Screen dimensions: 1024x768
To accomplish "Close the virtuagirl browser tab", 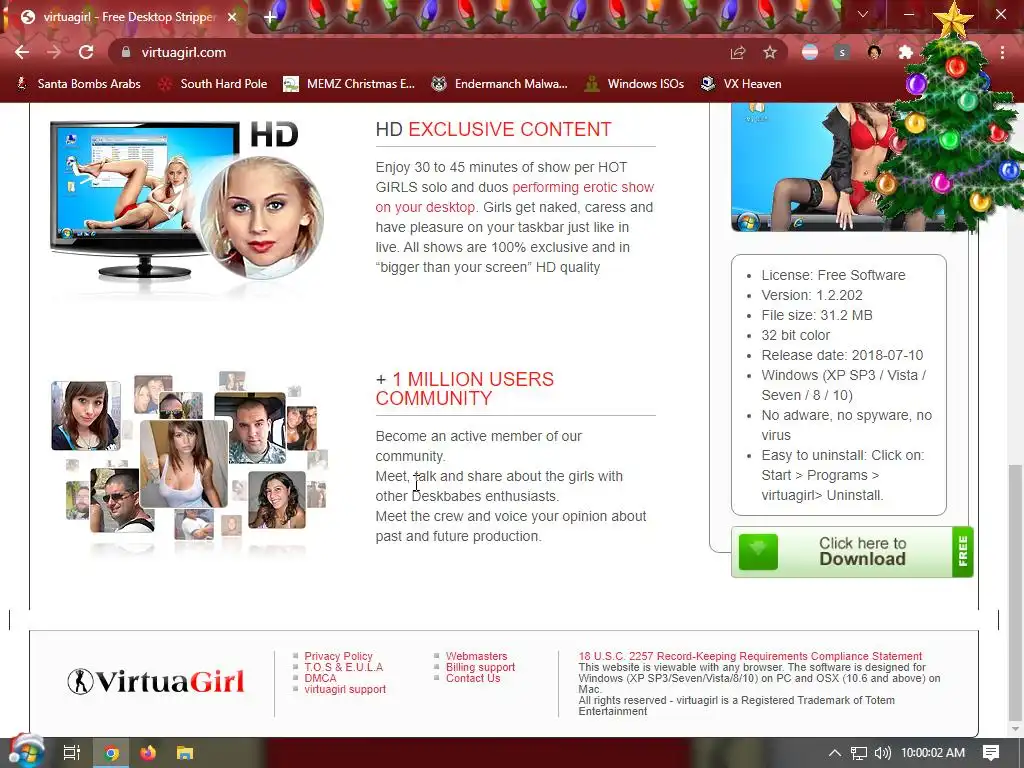I will (x=232, y=17).
